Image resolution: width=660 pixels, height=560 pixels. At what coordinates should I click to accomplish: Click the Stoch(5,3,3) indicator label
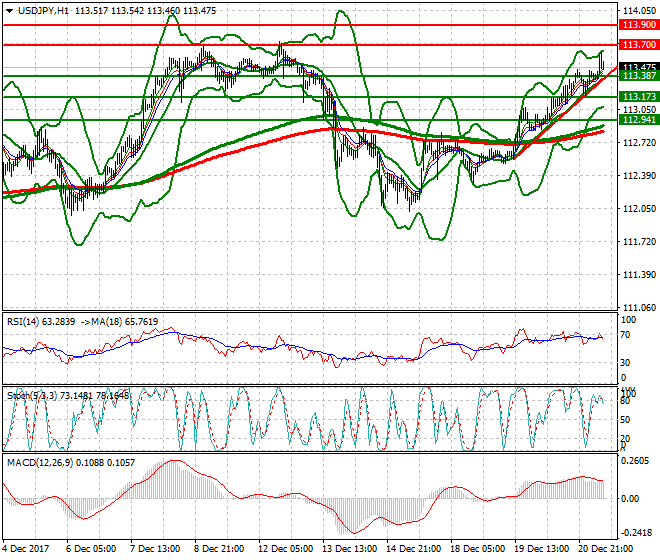coord(26,394)
